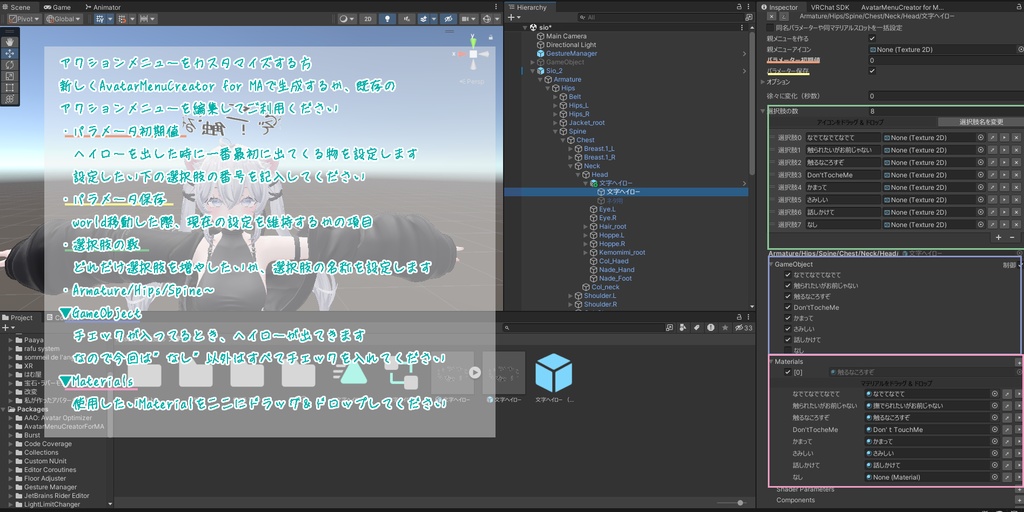This screenshot has width=1024, height=512.
Task: Toggle Materials slot [0] checkbox
Action: pyautogui.click(x=788, y=372)
